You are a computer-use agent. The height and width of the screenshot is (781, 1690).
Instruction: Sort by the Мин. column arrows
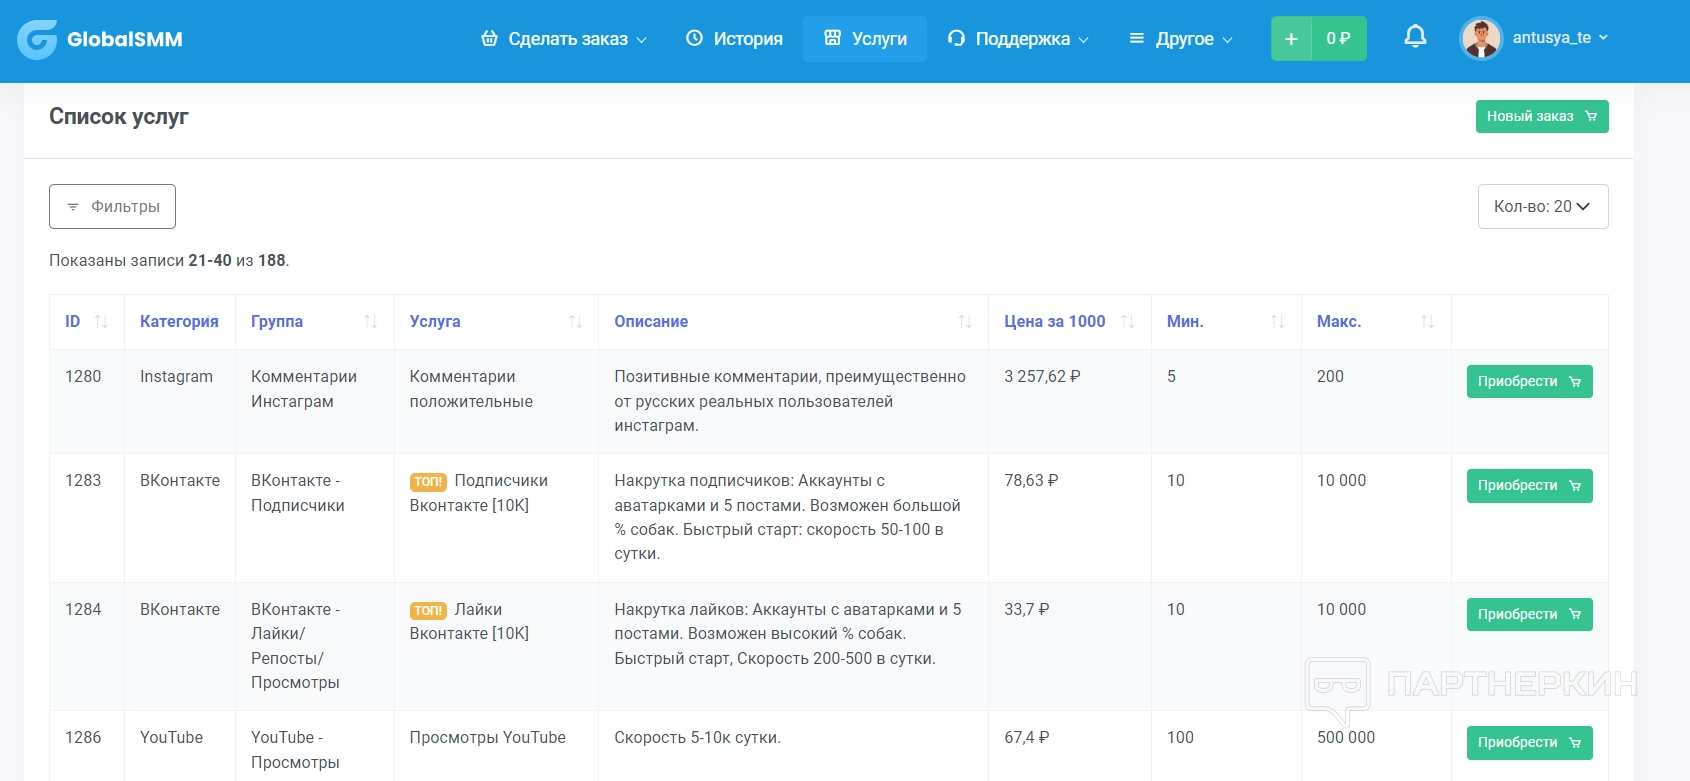click(1277, 322)
